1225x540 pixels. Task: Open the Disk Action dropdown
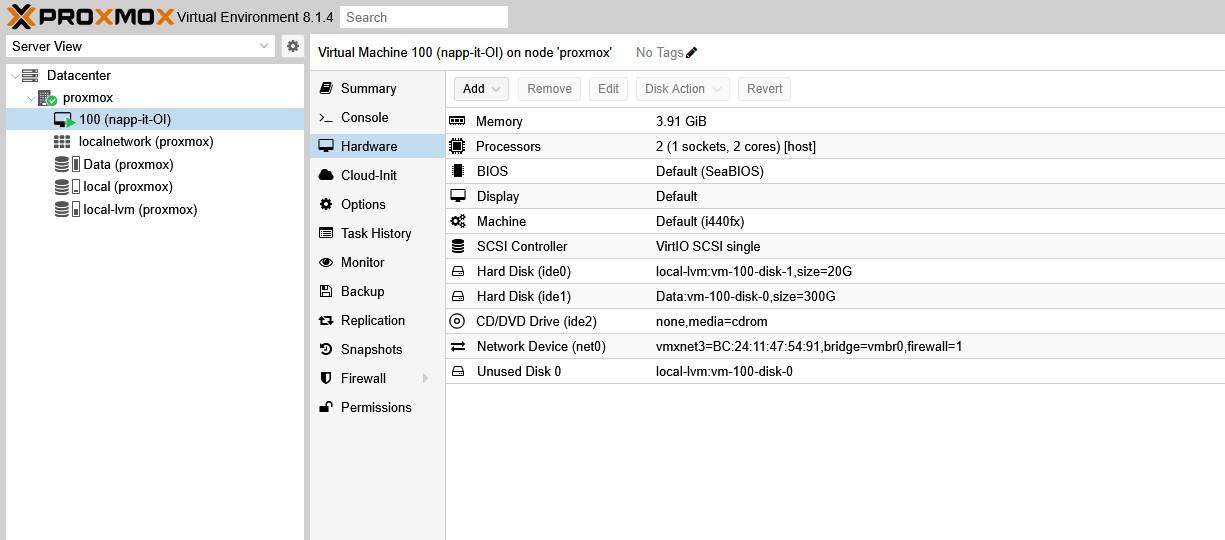click(x=682, y=89)
